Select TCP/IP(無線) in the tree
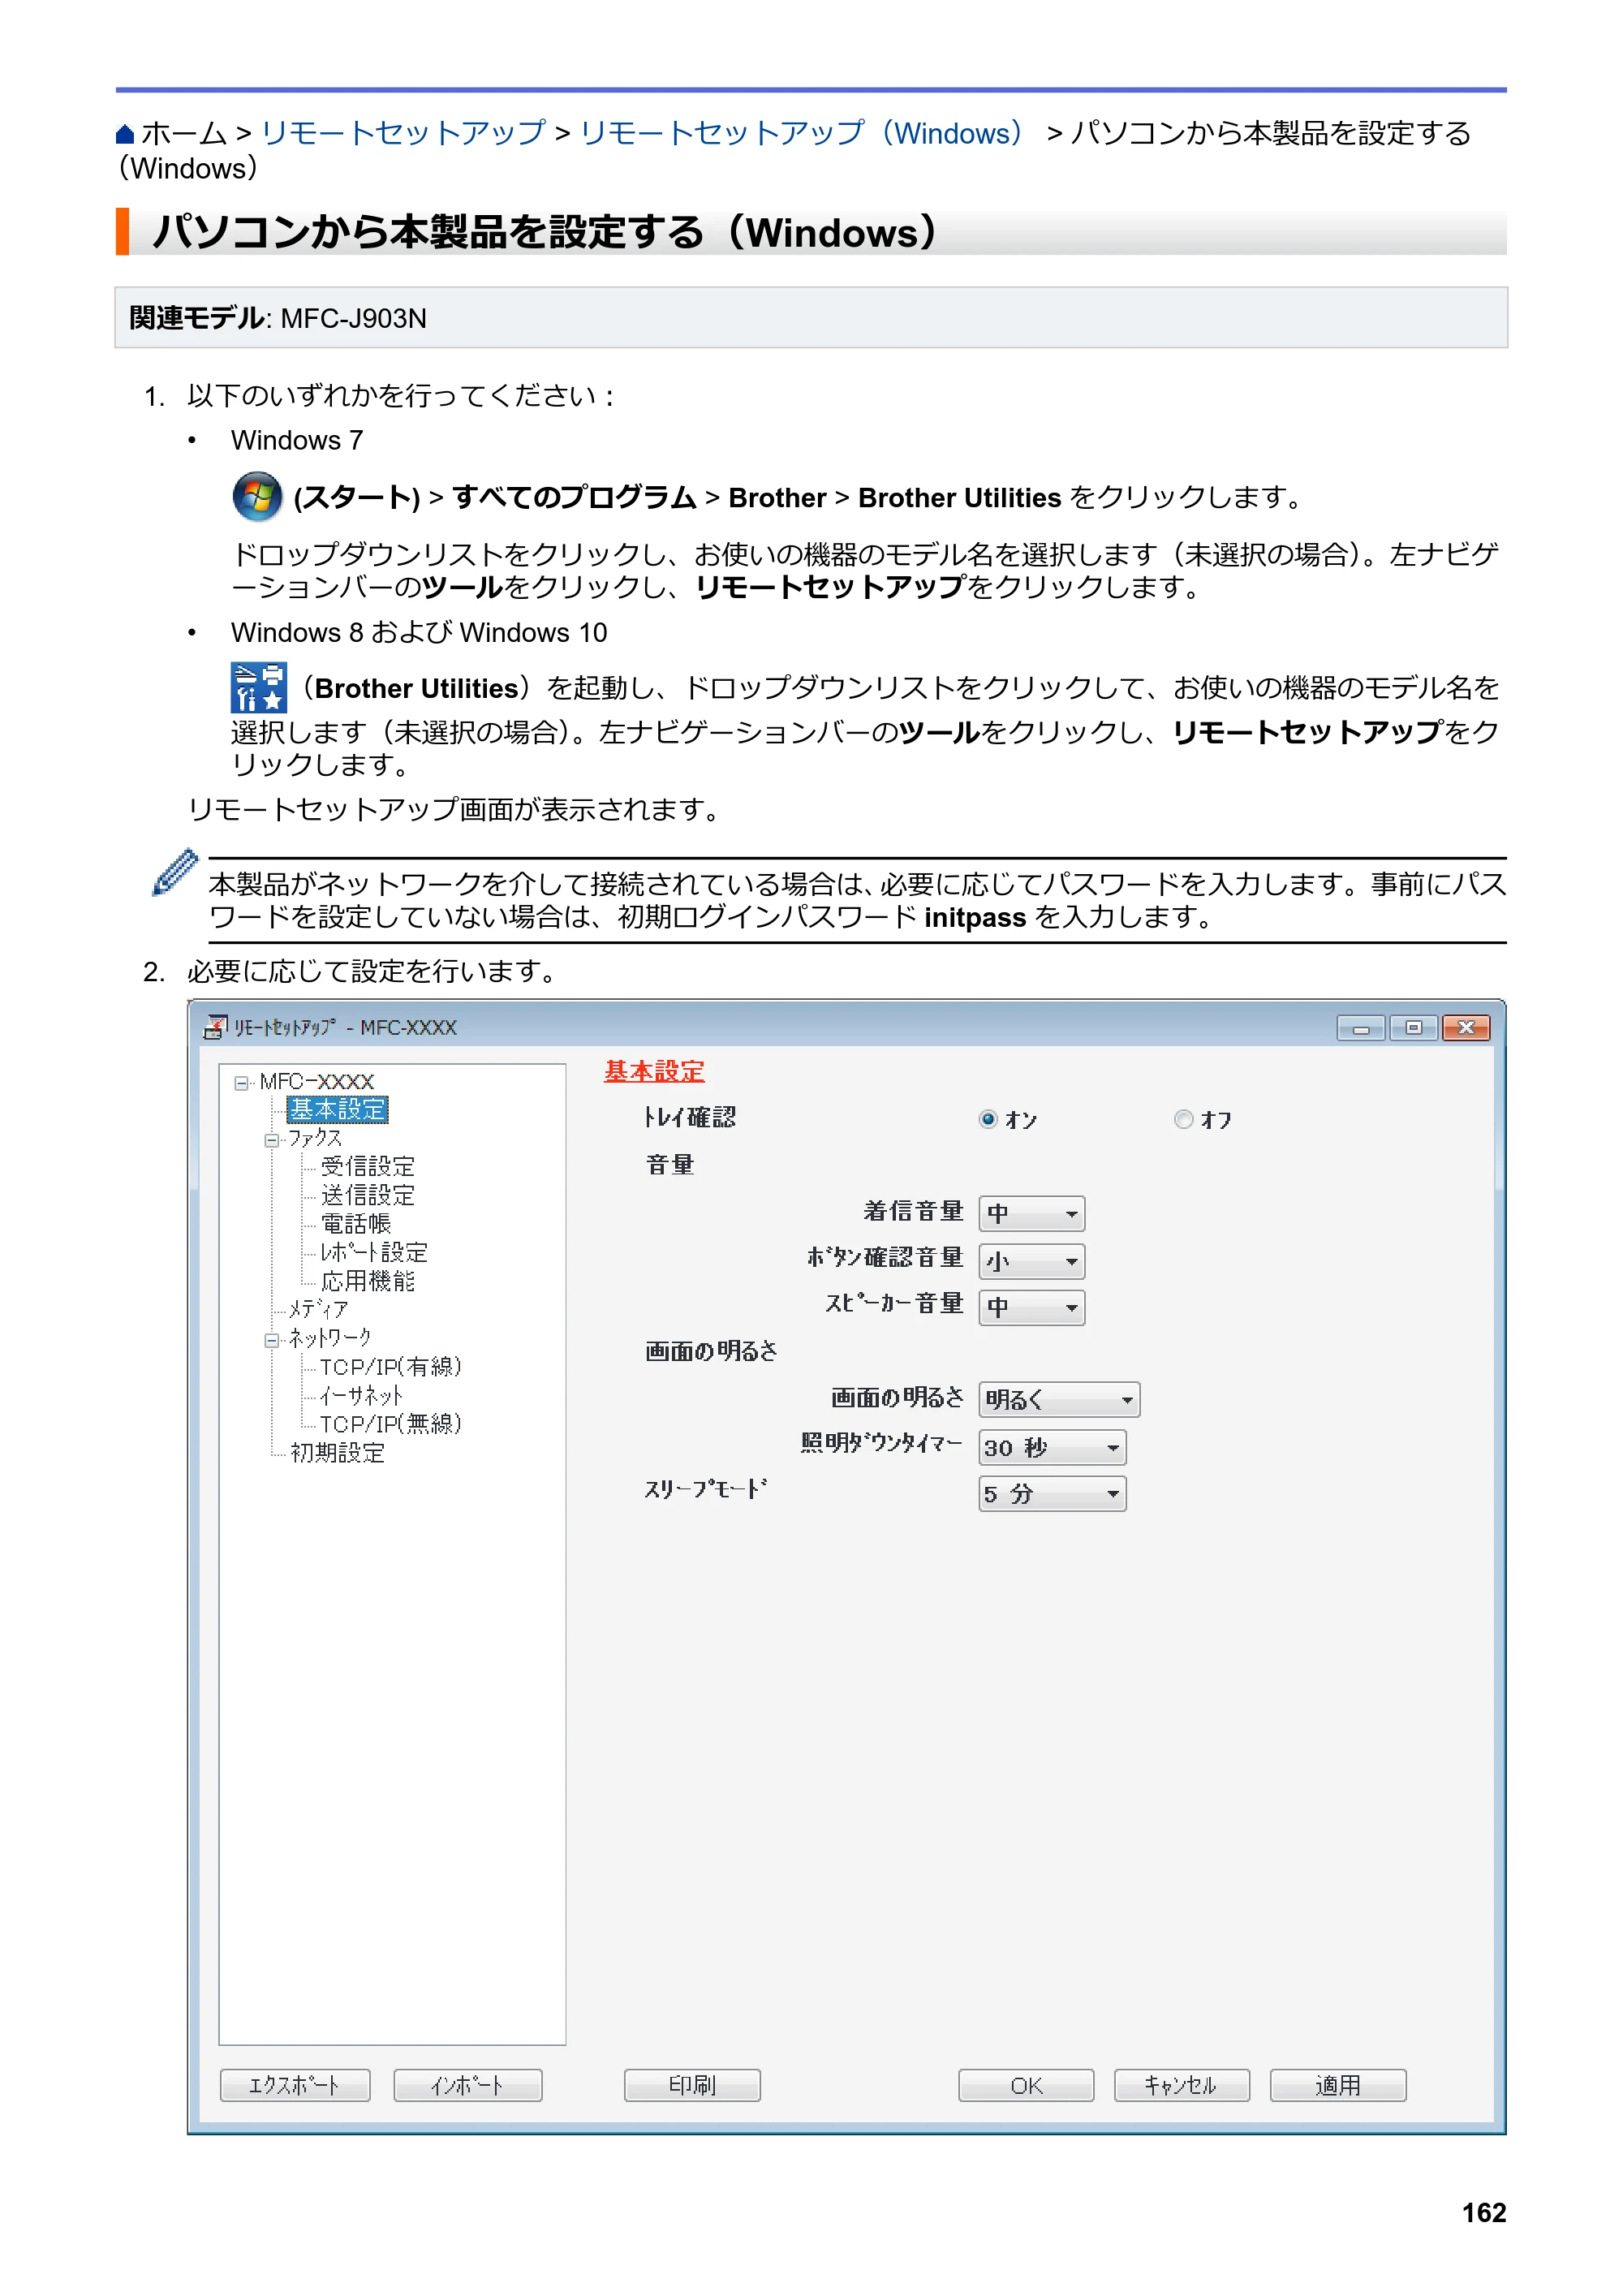The width and height of the screenshot is (1623, 2296). [x=390, y=1424]
